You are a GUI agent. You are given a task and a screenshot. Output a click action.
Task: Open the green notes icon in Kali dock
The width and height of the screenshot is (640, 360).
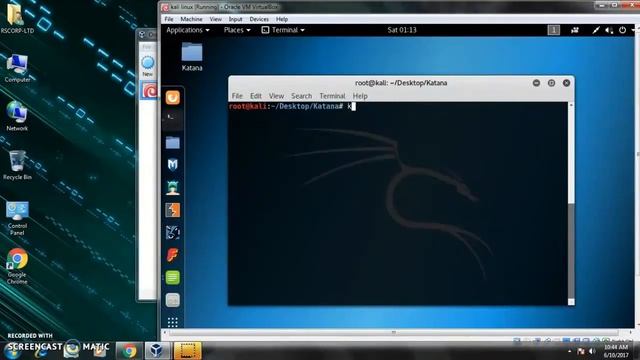(x=173, y=278)
